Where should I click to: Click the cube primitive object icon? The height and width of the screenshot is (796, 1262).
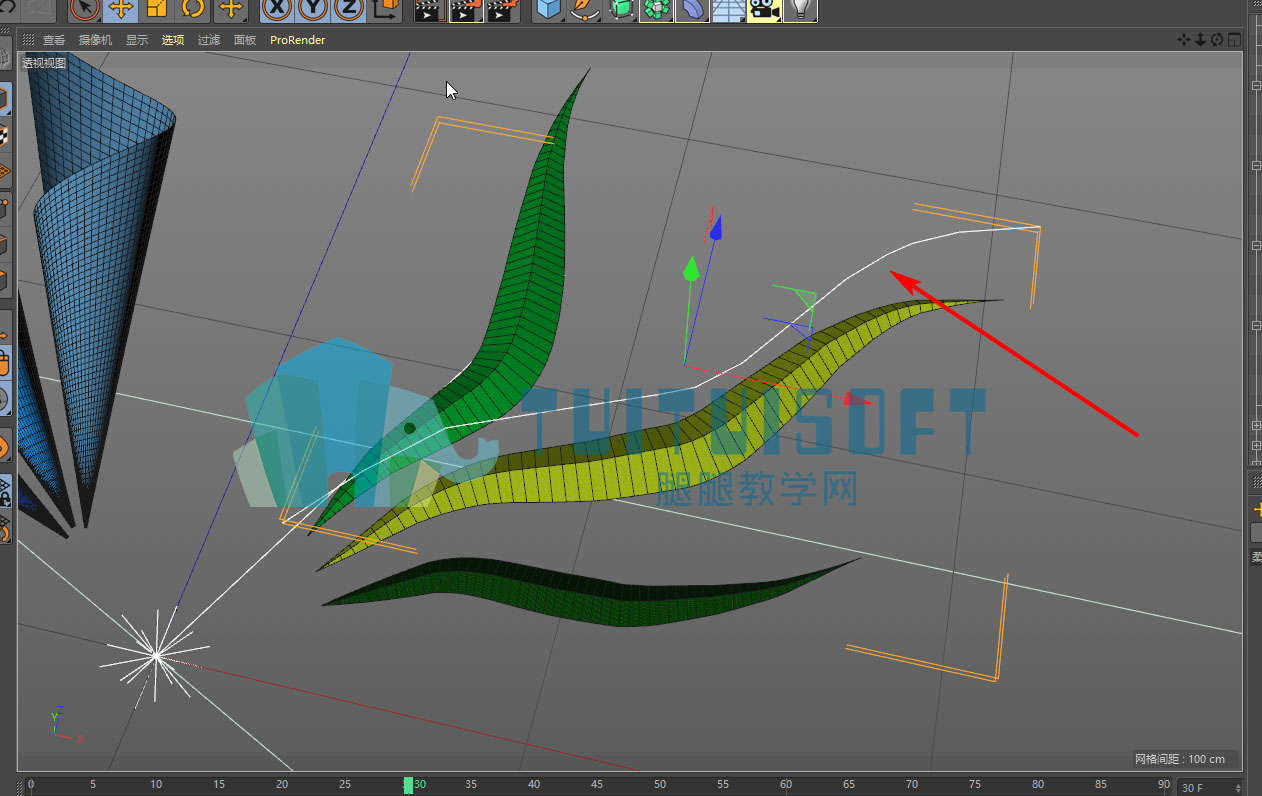coord(548,10)
